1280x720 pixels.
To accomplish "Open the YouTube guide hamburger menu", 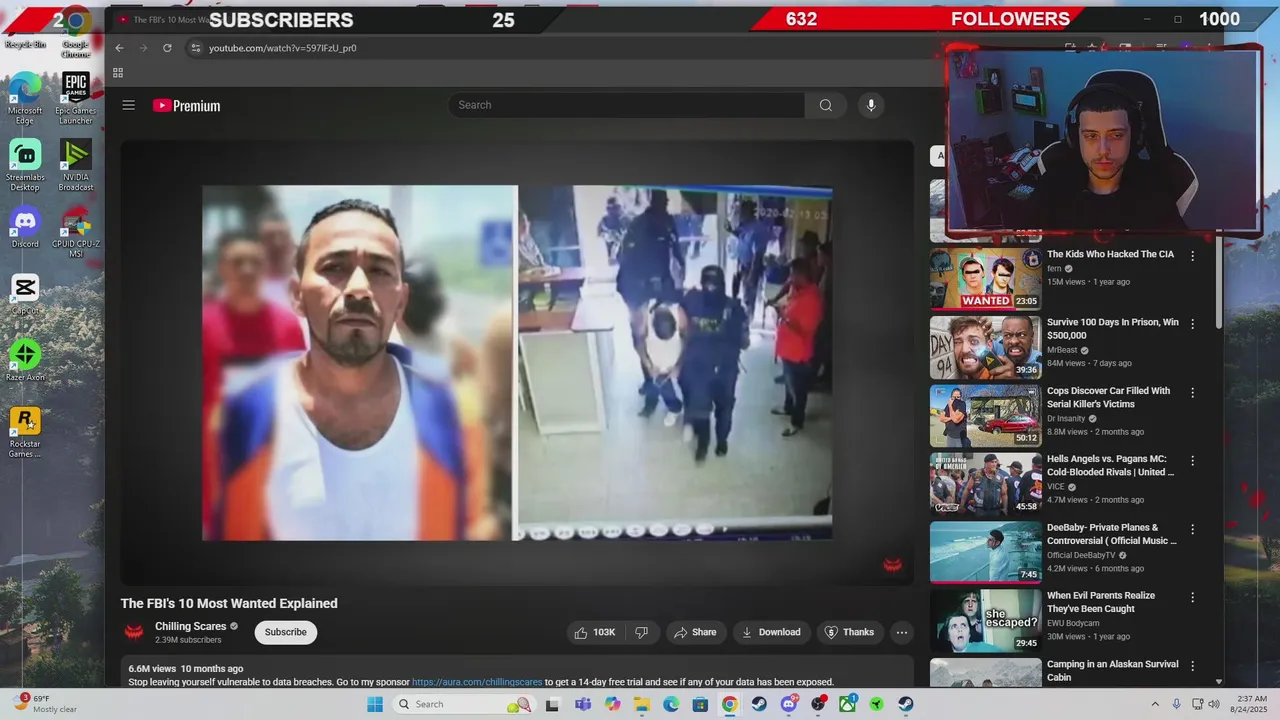I will [x=128, y=105].
